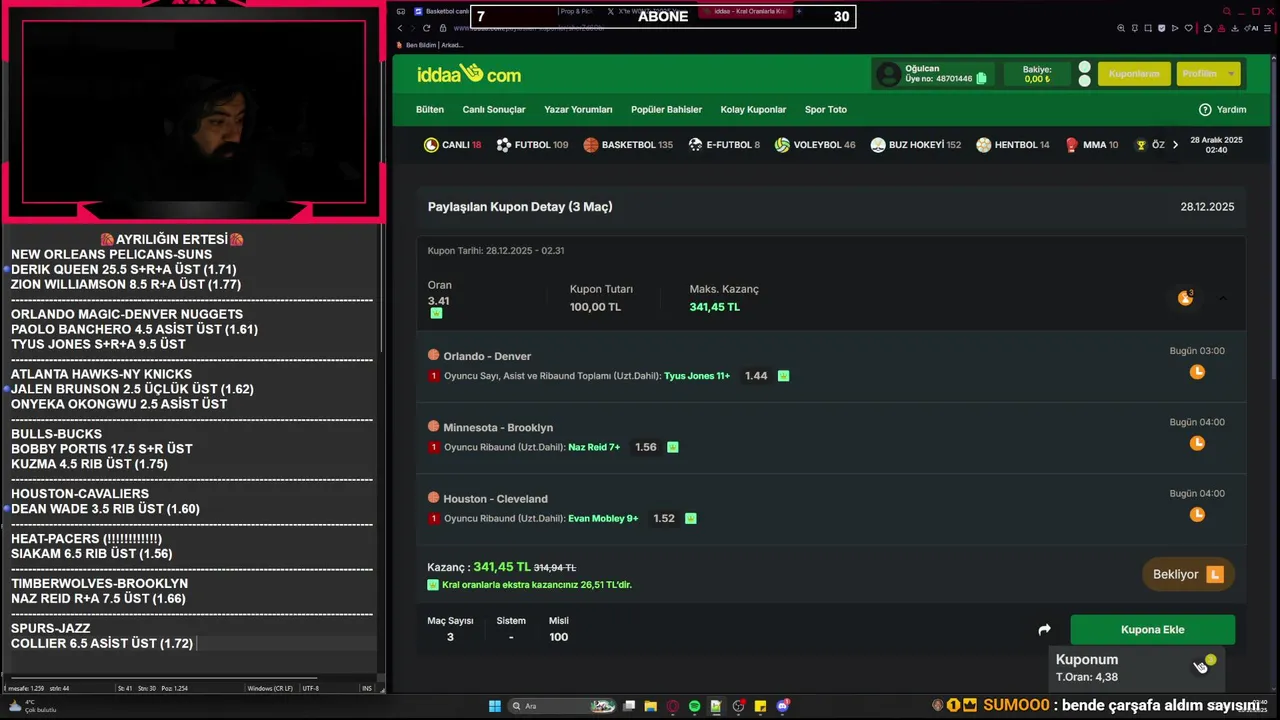Image resolution: width=1280 pixels, height=720 pixels.
Task: Select the HENTBOL sport icon
Action: [x=983, y=145]
